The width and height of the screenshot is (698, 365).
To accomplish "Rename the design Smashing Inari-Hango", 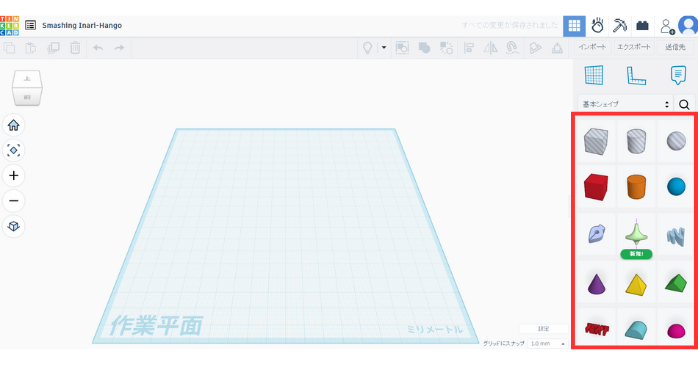I will [x=82, y=25].
